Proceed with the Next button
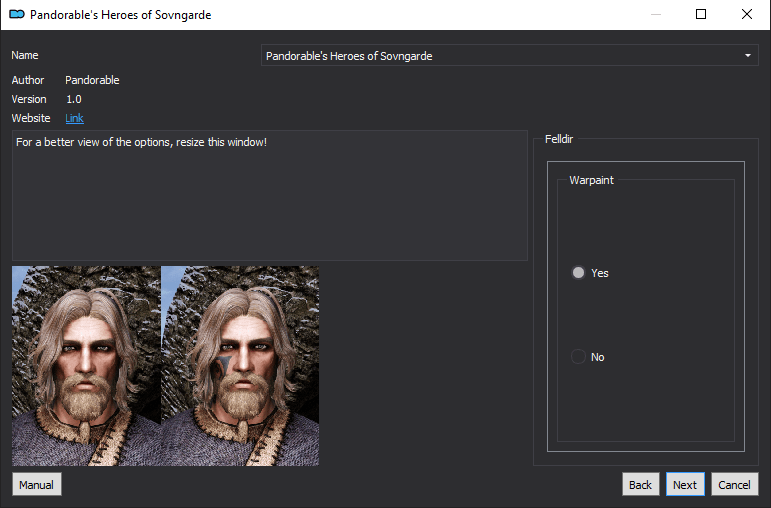 coord(685,484)
